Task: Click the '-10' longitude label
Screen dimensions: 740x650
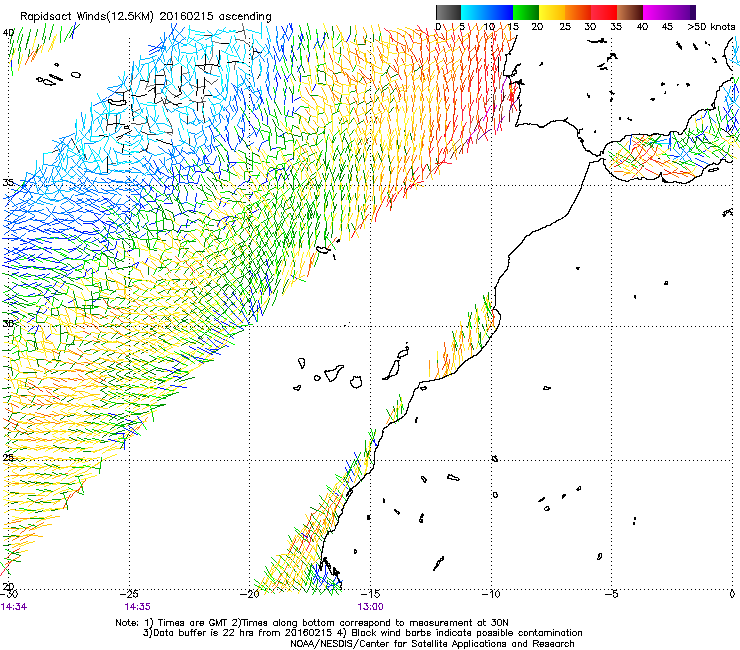Action: pos(491,594)
